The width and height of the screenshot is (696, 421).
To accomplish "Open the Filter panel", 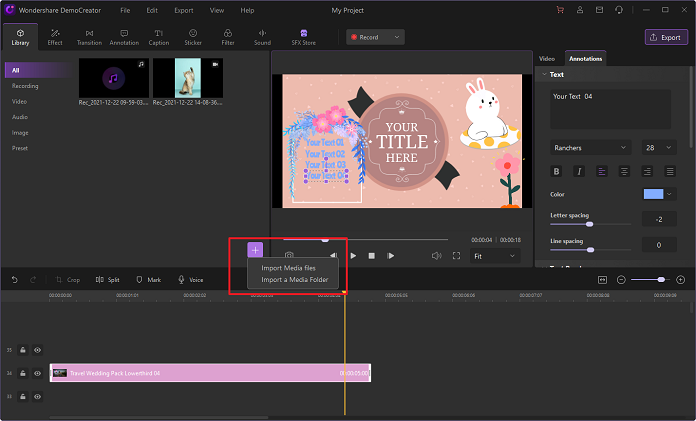I will coord(228,37).
